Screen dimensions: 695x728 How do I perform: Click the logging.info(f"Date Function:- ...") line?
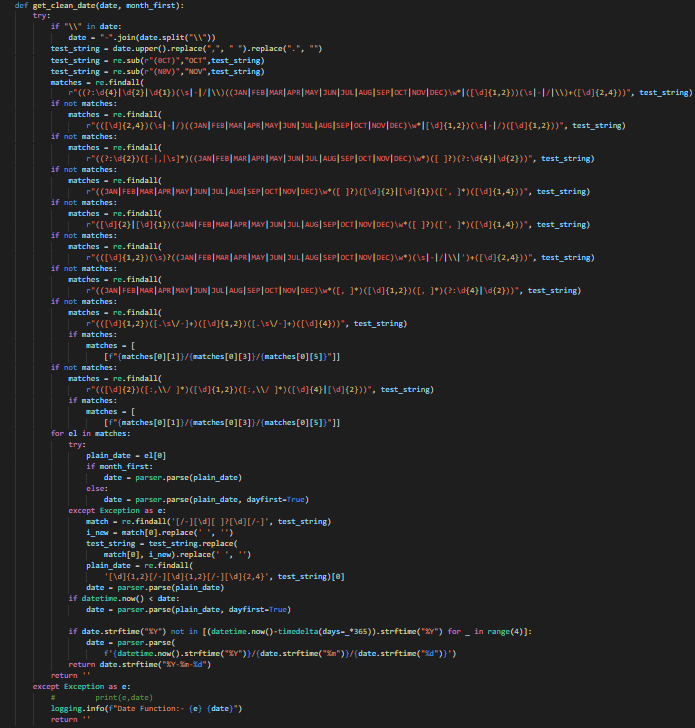tap(147, 709)
